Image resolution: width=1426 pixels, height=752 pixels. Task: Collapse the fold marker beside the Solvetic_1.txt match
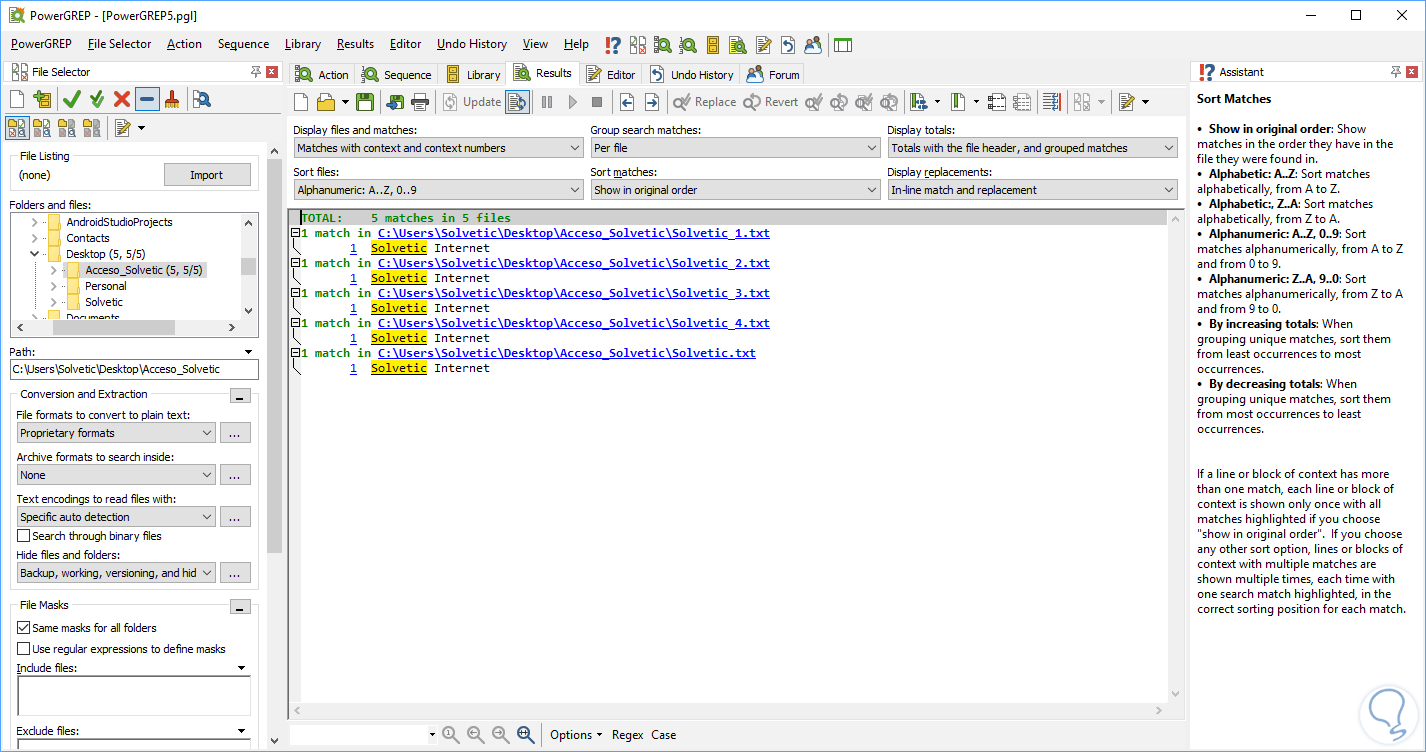pos(295,233)
